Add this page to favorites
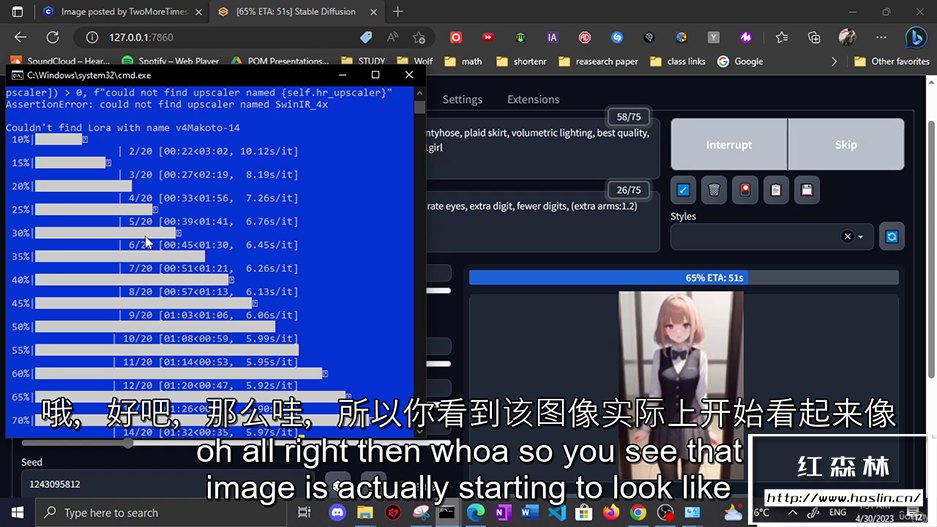 tap(419, 37)
